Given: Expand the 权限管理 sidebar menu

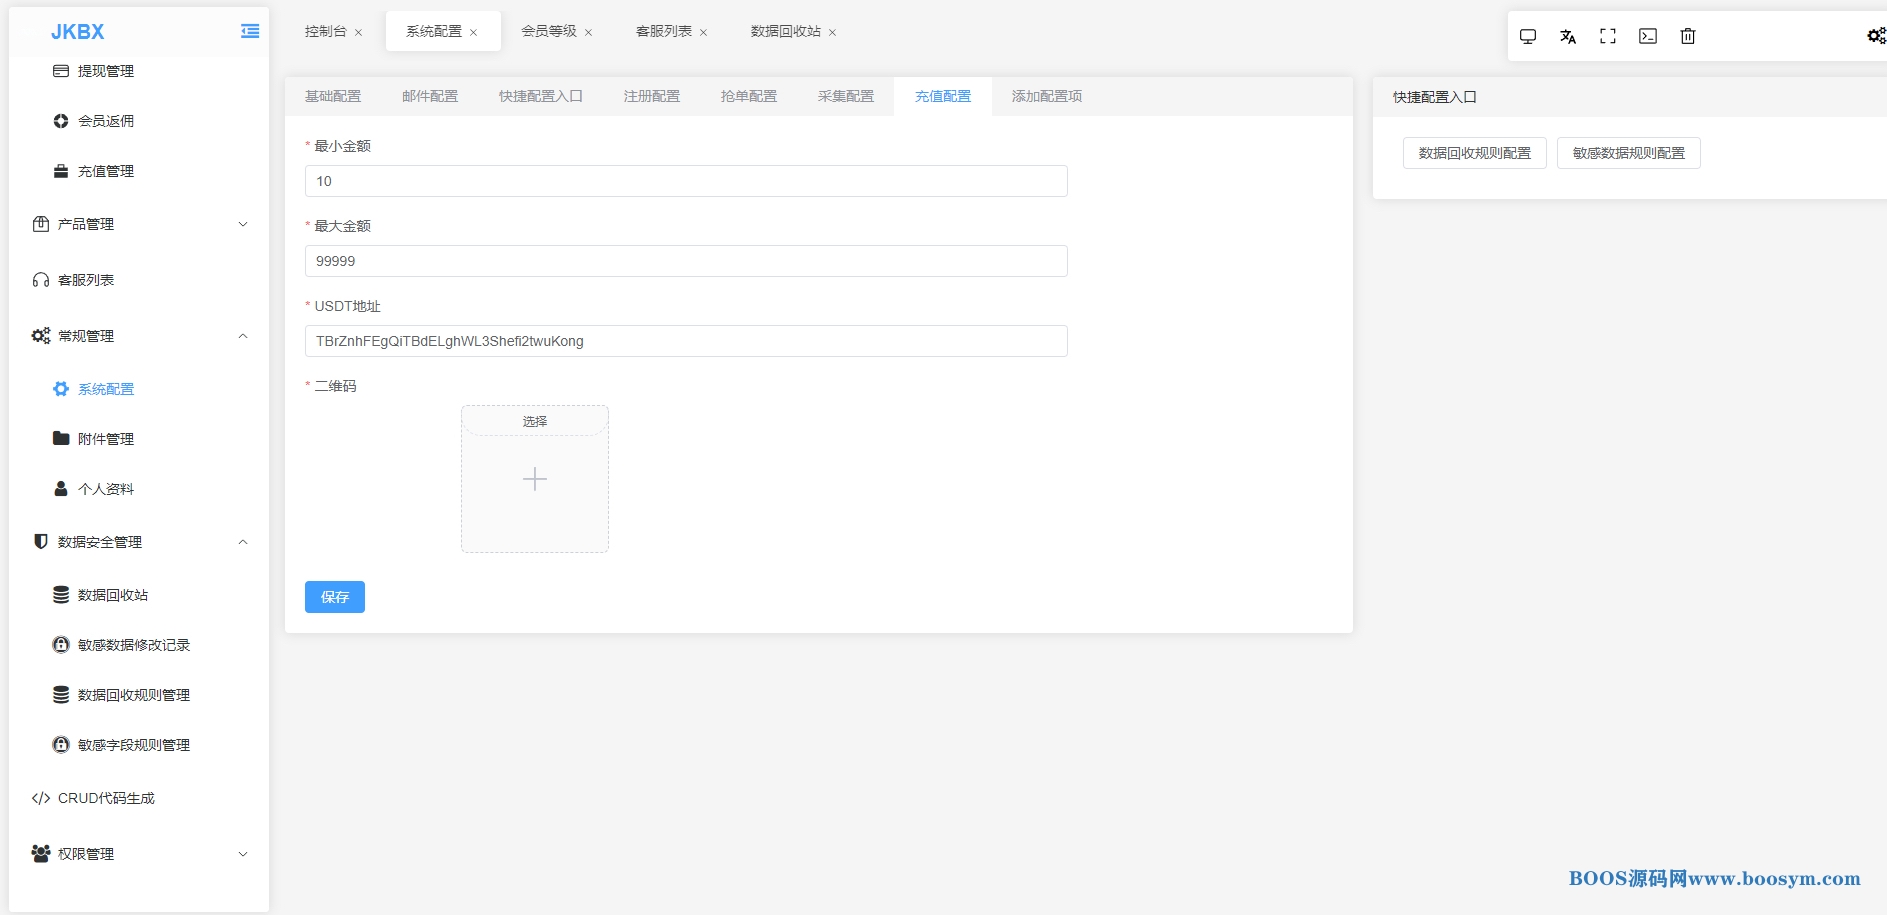Looking at the screenshot, I should pos(140,854).
